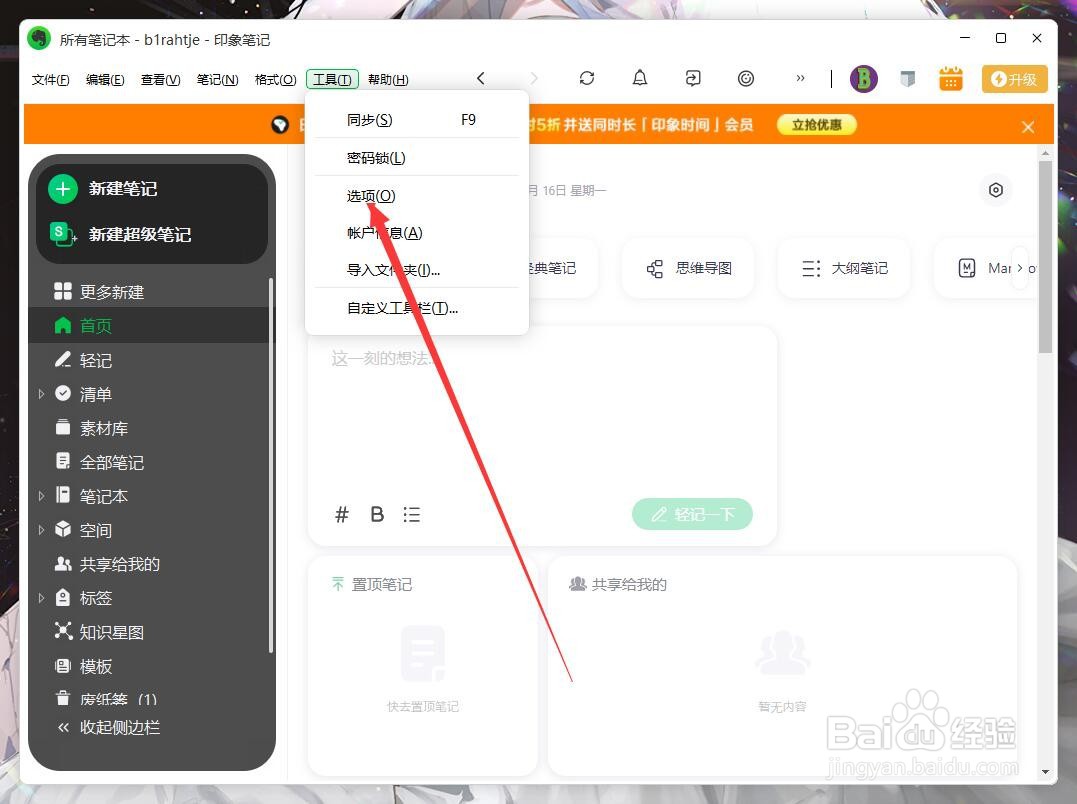The image size is (1077, 804).
Task: Open homepage settings hexagon icon
Action: pos(995,190)
